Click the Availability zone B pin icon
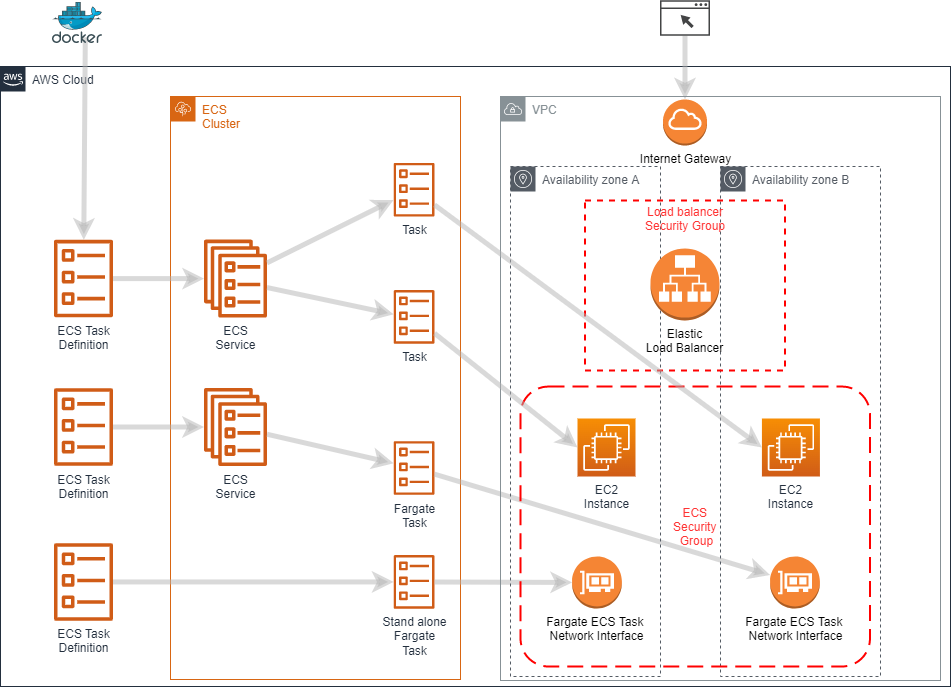Image resolution: width=951 pixels, height=688 pixels. point(733,179)
